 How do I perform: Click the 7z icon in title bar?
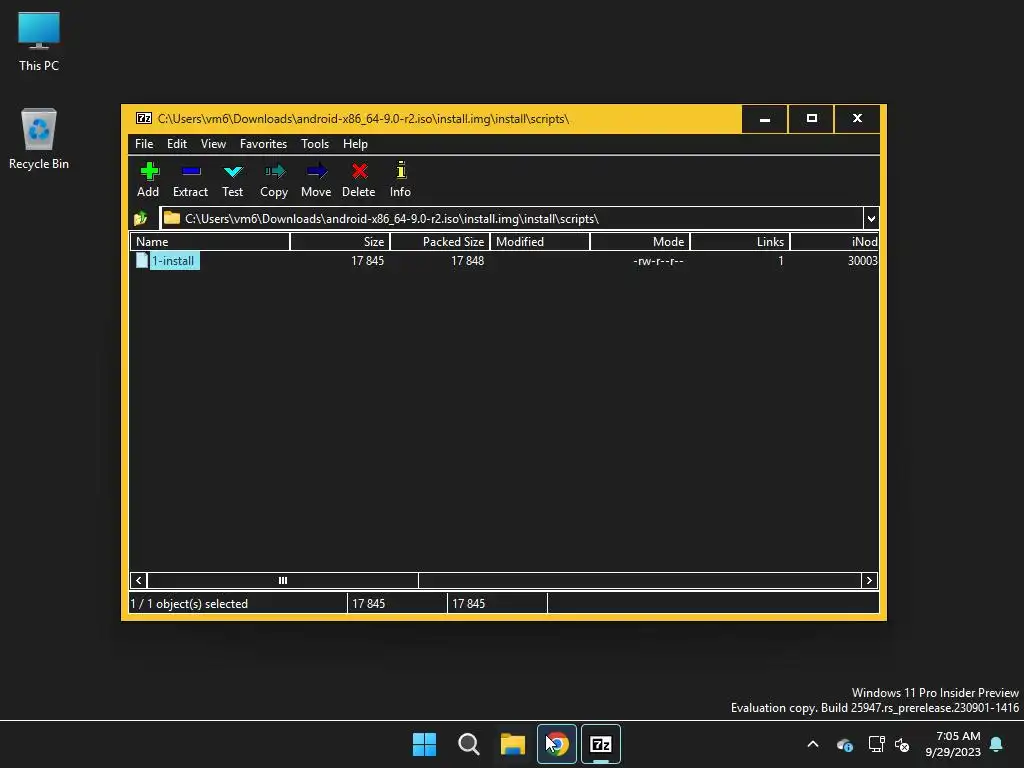point(144,118)
